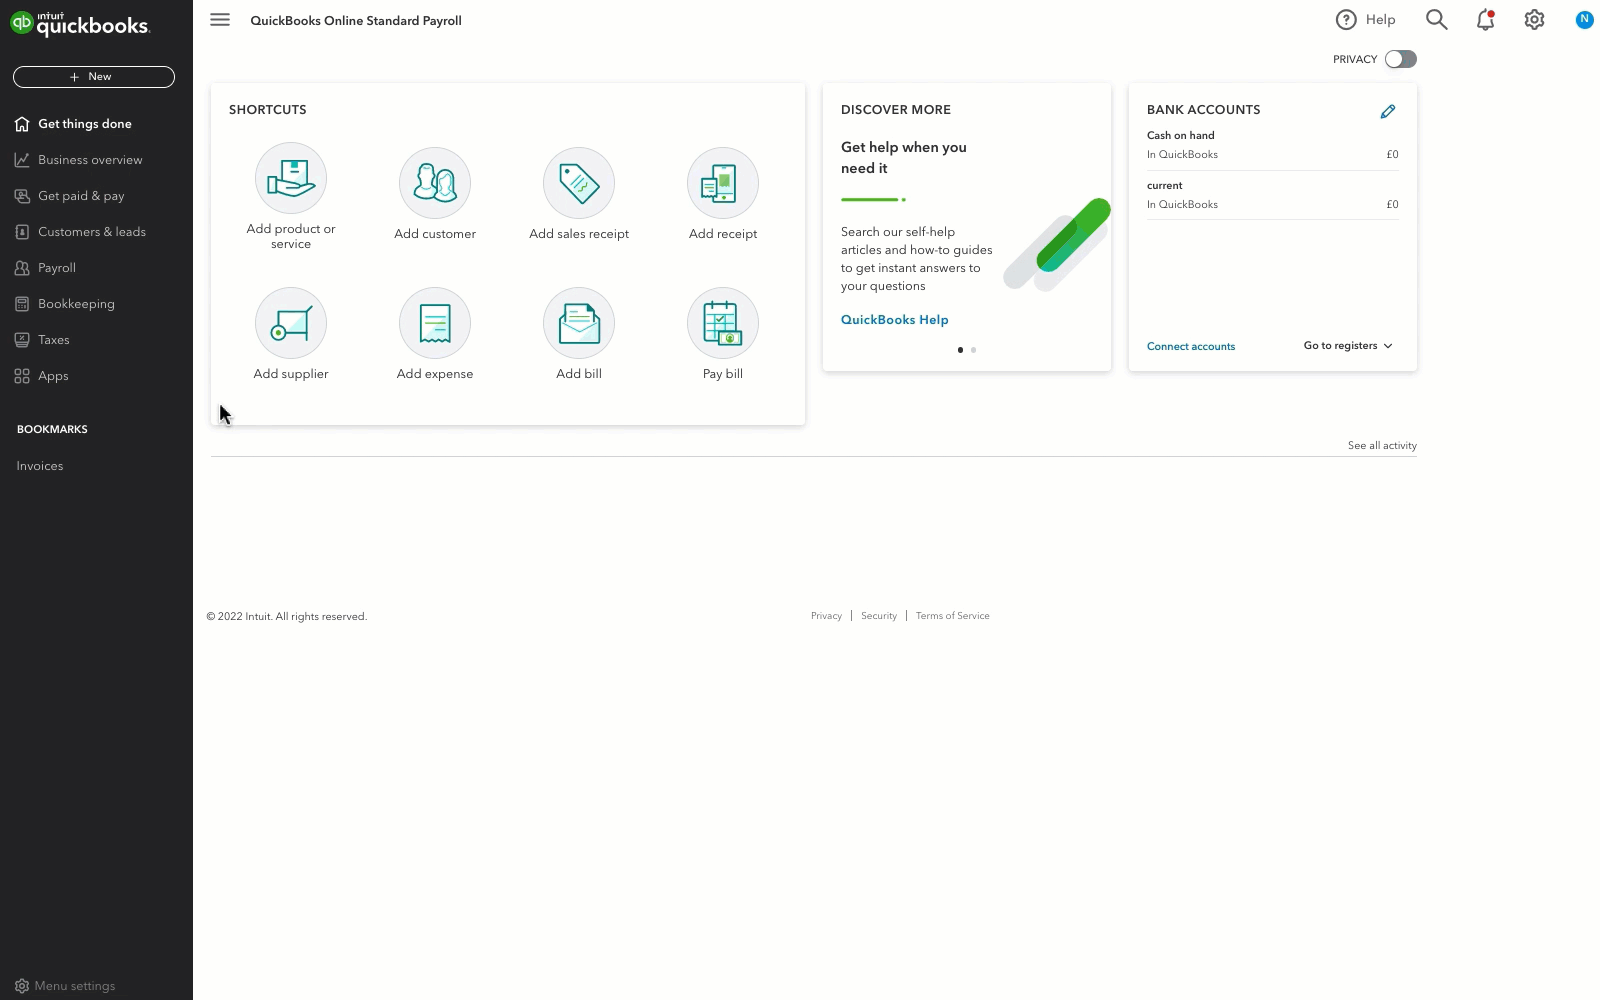Click the Add receipt shortcut icon
The image size is (1600, 1000).
(723, 183)
